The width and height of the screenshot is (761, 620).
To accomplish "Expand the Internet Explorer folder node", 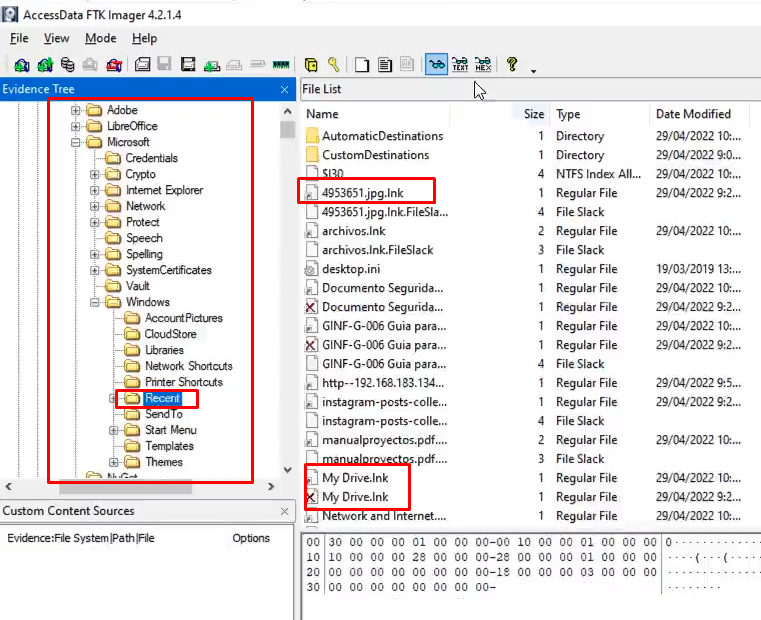I will pos(95,190).
